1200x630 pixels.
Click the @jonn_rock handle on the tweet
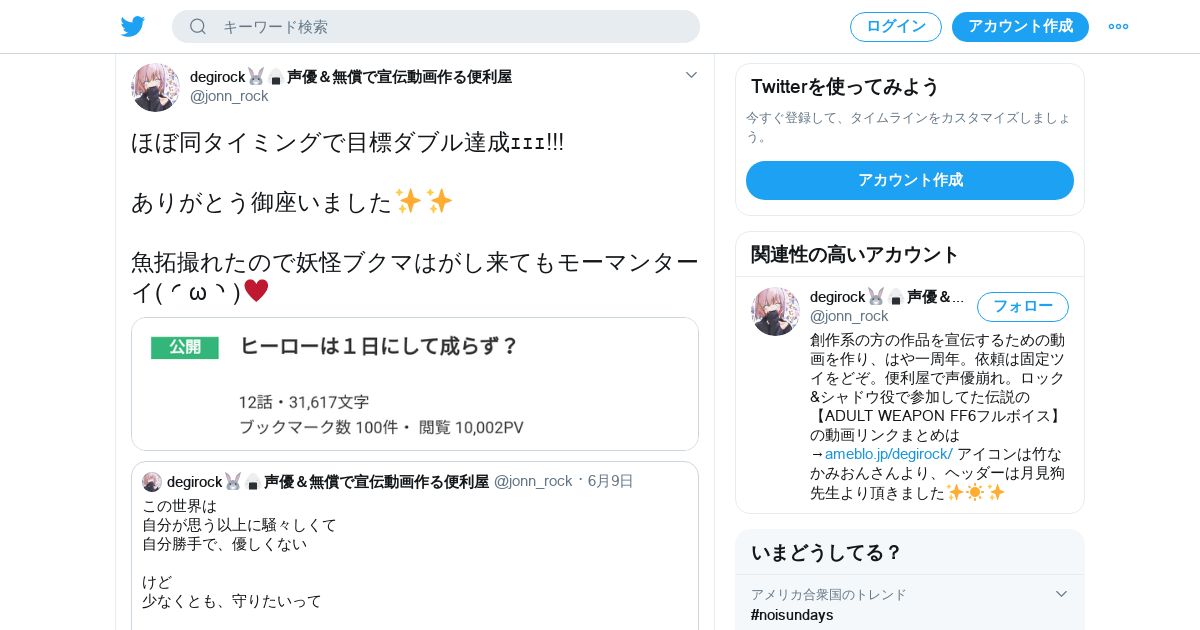[x=229, y=96]
